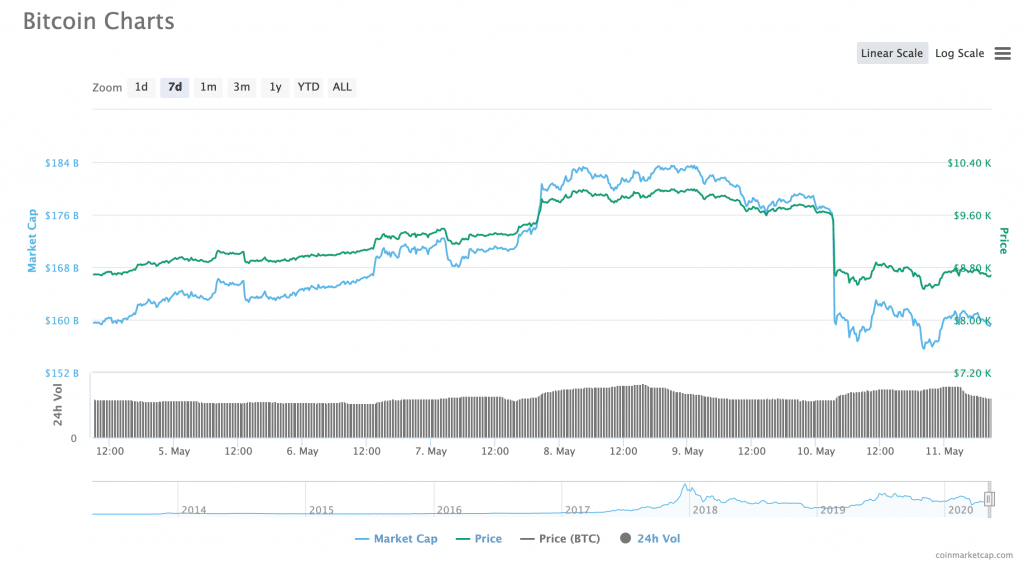Screen dimensions: 1024x567
Task: Click the 24h Vol legend circle icon
Action: 626,539
